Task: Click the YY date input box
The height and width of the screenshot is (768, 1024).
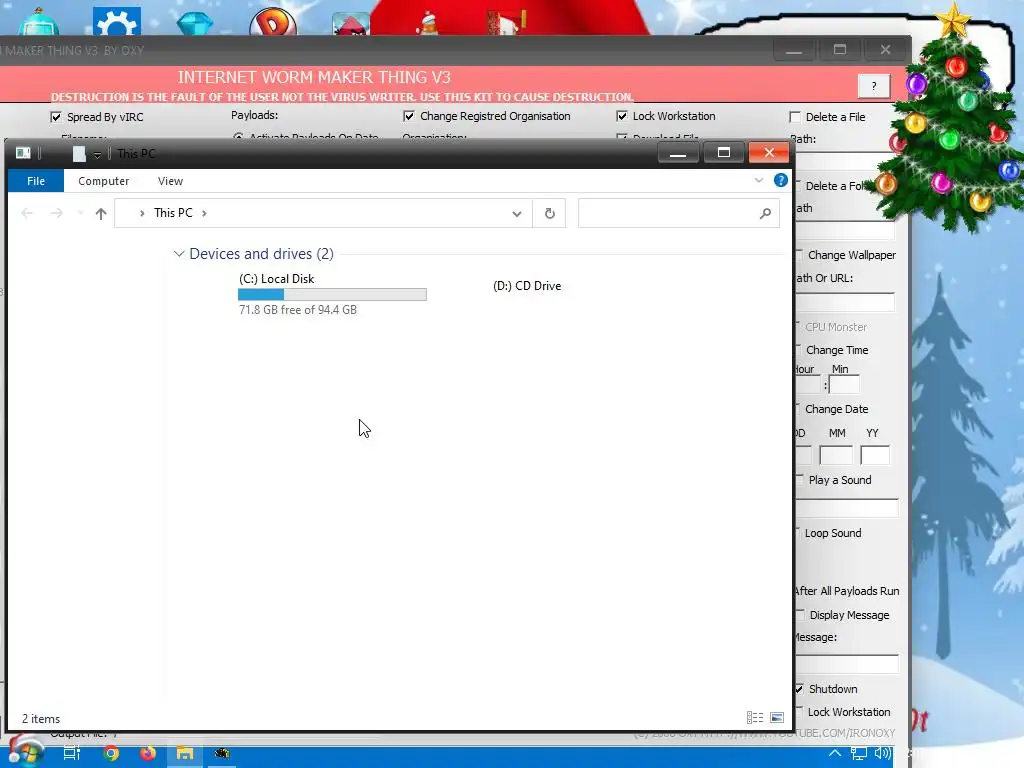Action: pos(875,455)
